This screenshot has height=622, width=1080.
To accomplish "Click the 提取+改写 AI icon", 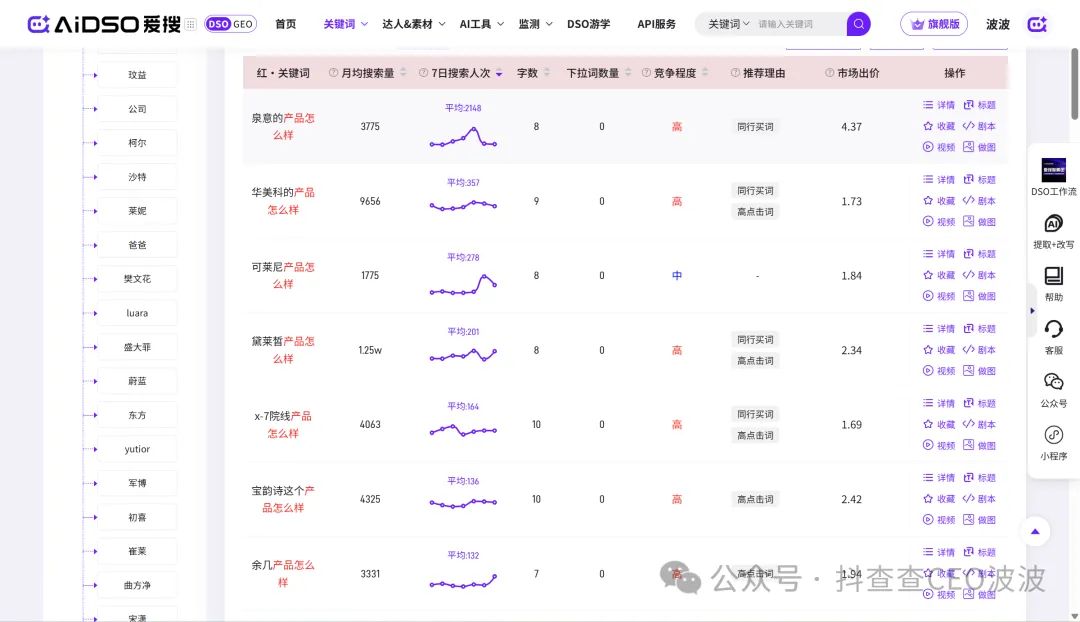I will point(1053,227).
